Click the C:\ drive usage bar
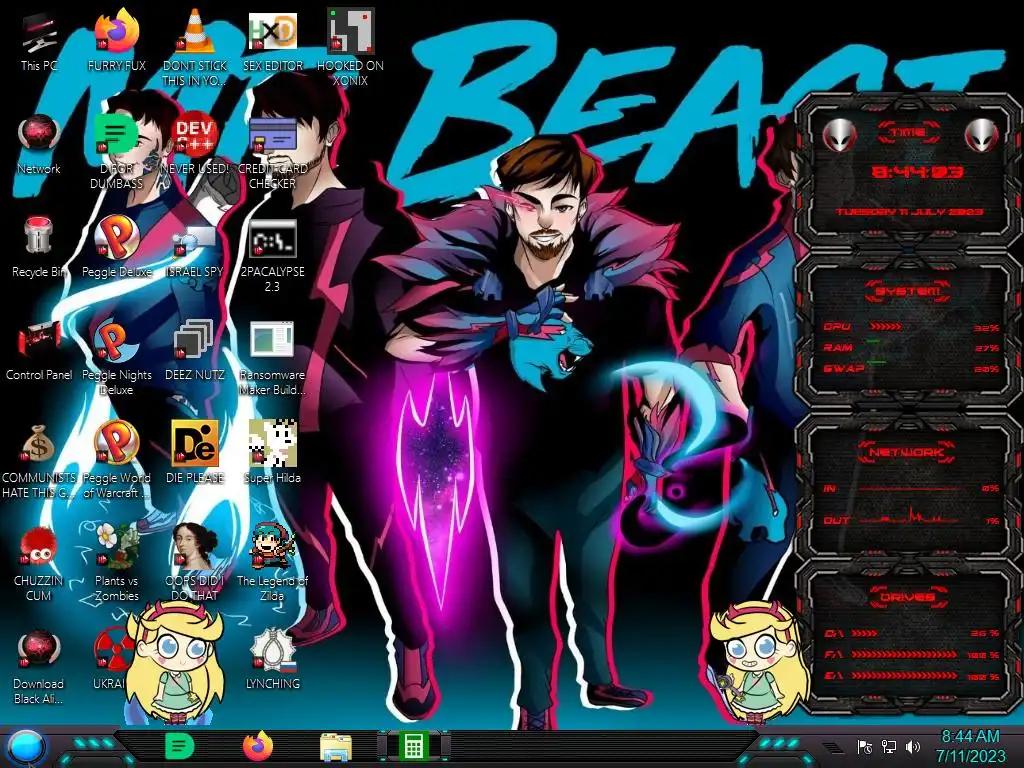 click(x=865, y=633)
